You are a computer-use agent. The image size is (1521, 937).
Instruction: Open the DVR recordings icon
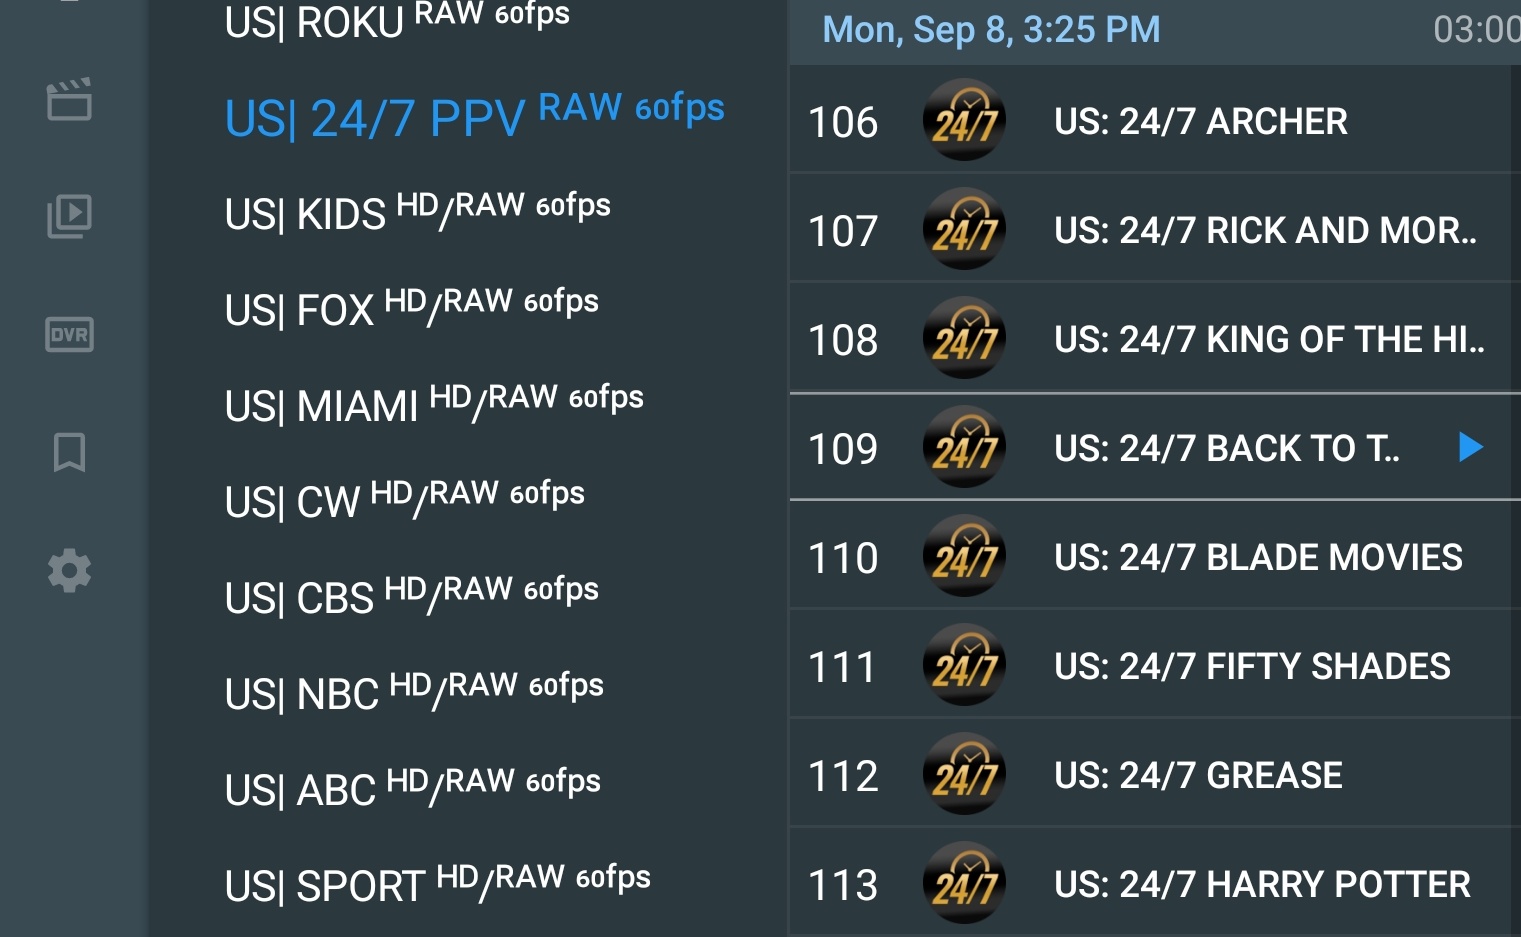pos(69,334)
